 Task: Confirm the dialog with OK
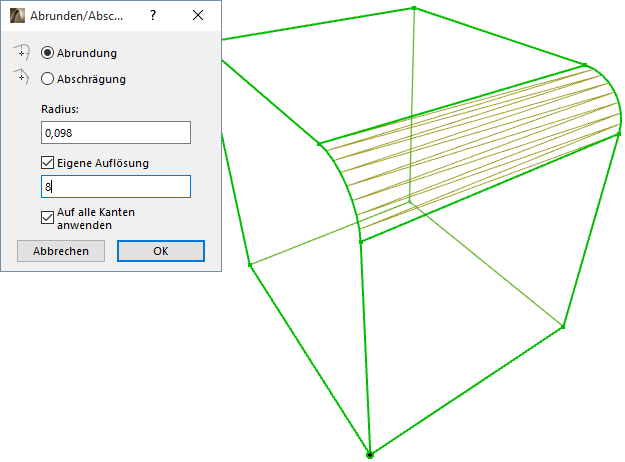click(x=161, y=251)
